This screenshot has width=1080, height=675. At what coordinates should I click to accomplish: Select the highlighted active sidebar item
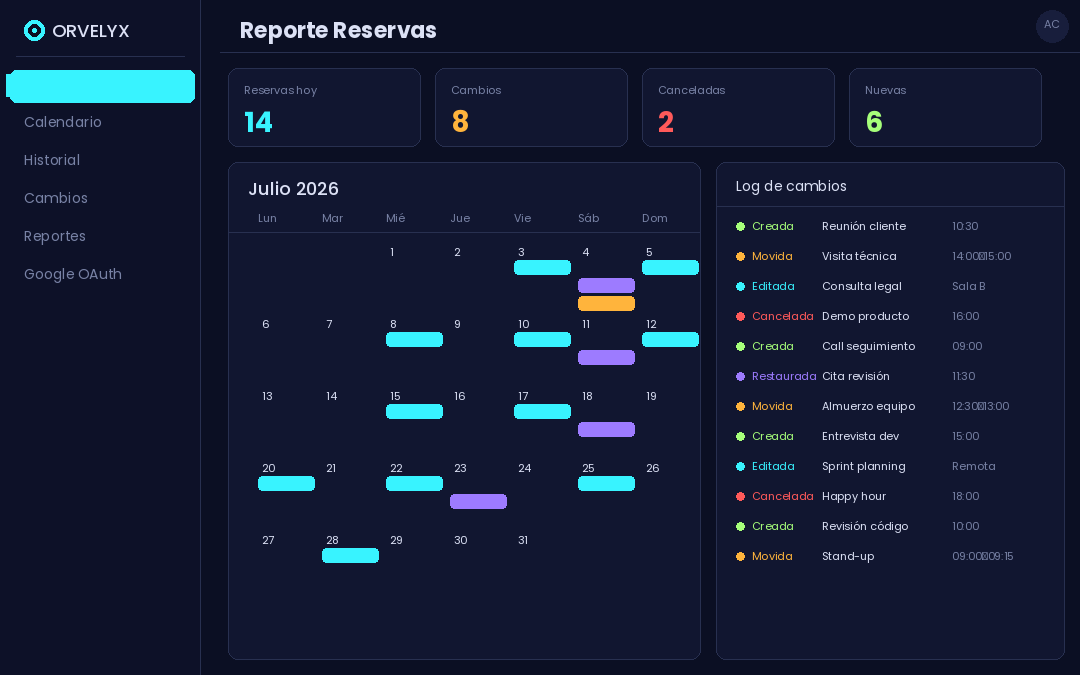point(101,86)
